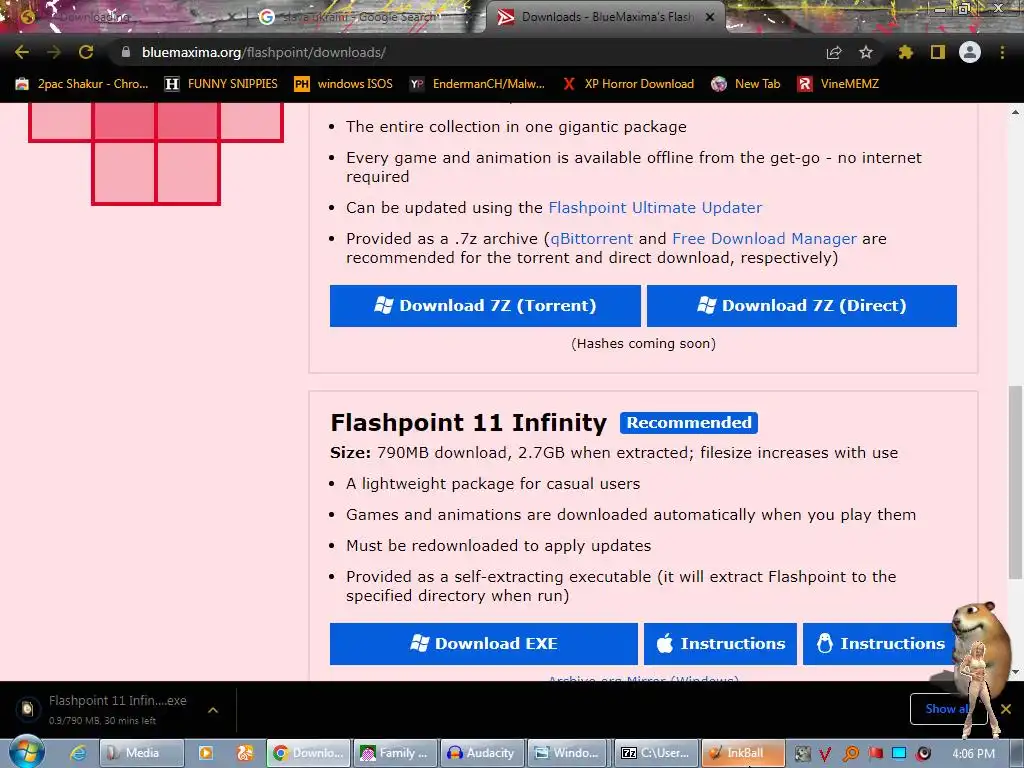Image resolution: width=1024 pixels, height=768 pixels.
Task: Open the 4:06 PM system clock
Action: [x=973, y=754]
